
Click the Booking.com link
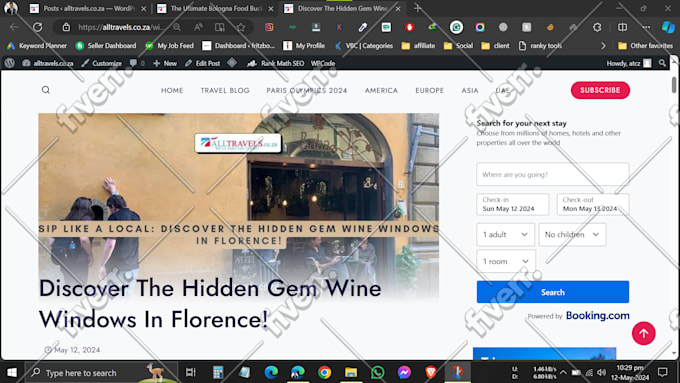click(x=598, y=315)
